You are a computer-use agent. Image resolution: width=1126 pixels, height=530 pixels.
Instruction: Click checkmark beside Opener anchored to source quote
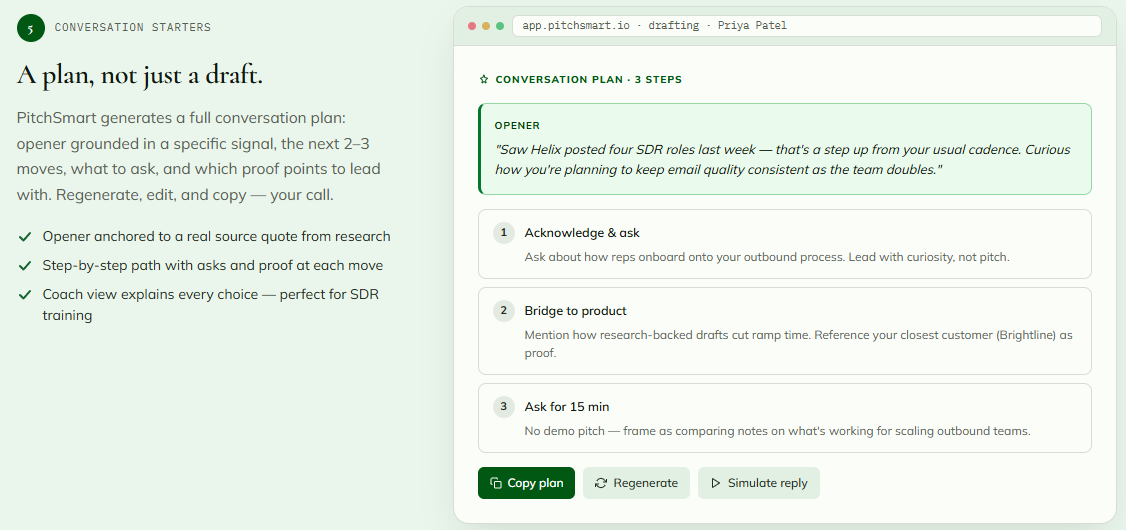click(x=25, y=236)
